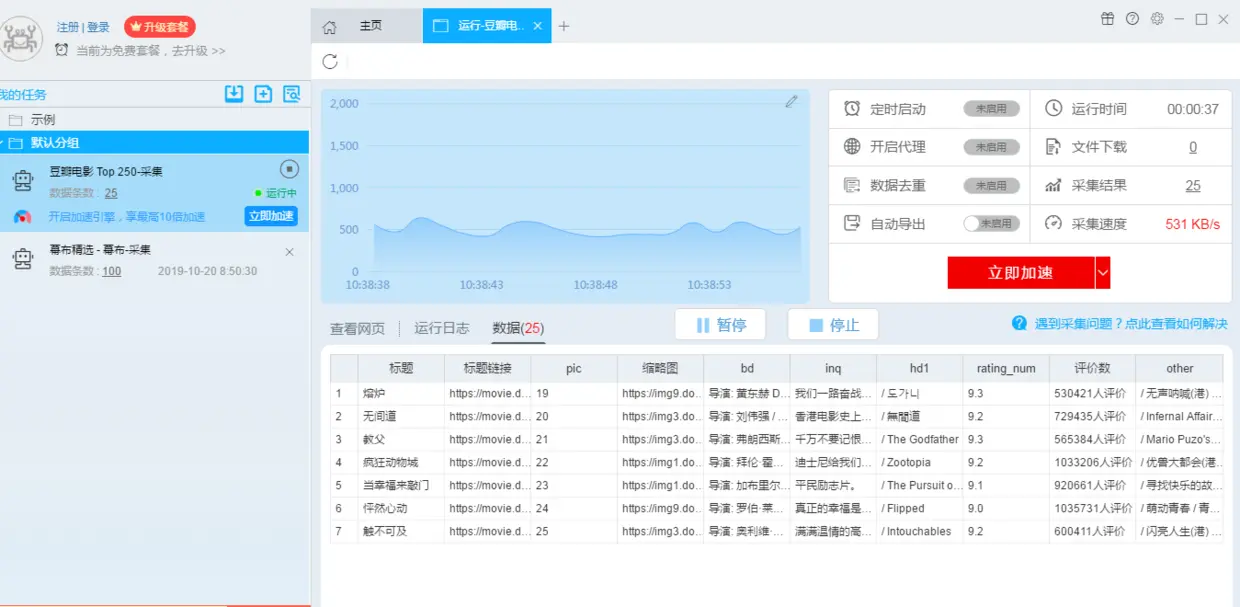Enable the 定时启动 toggle
Viewport: 1240px width, 607px height.
992,109
